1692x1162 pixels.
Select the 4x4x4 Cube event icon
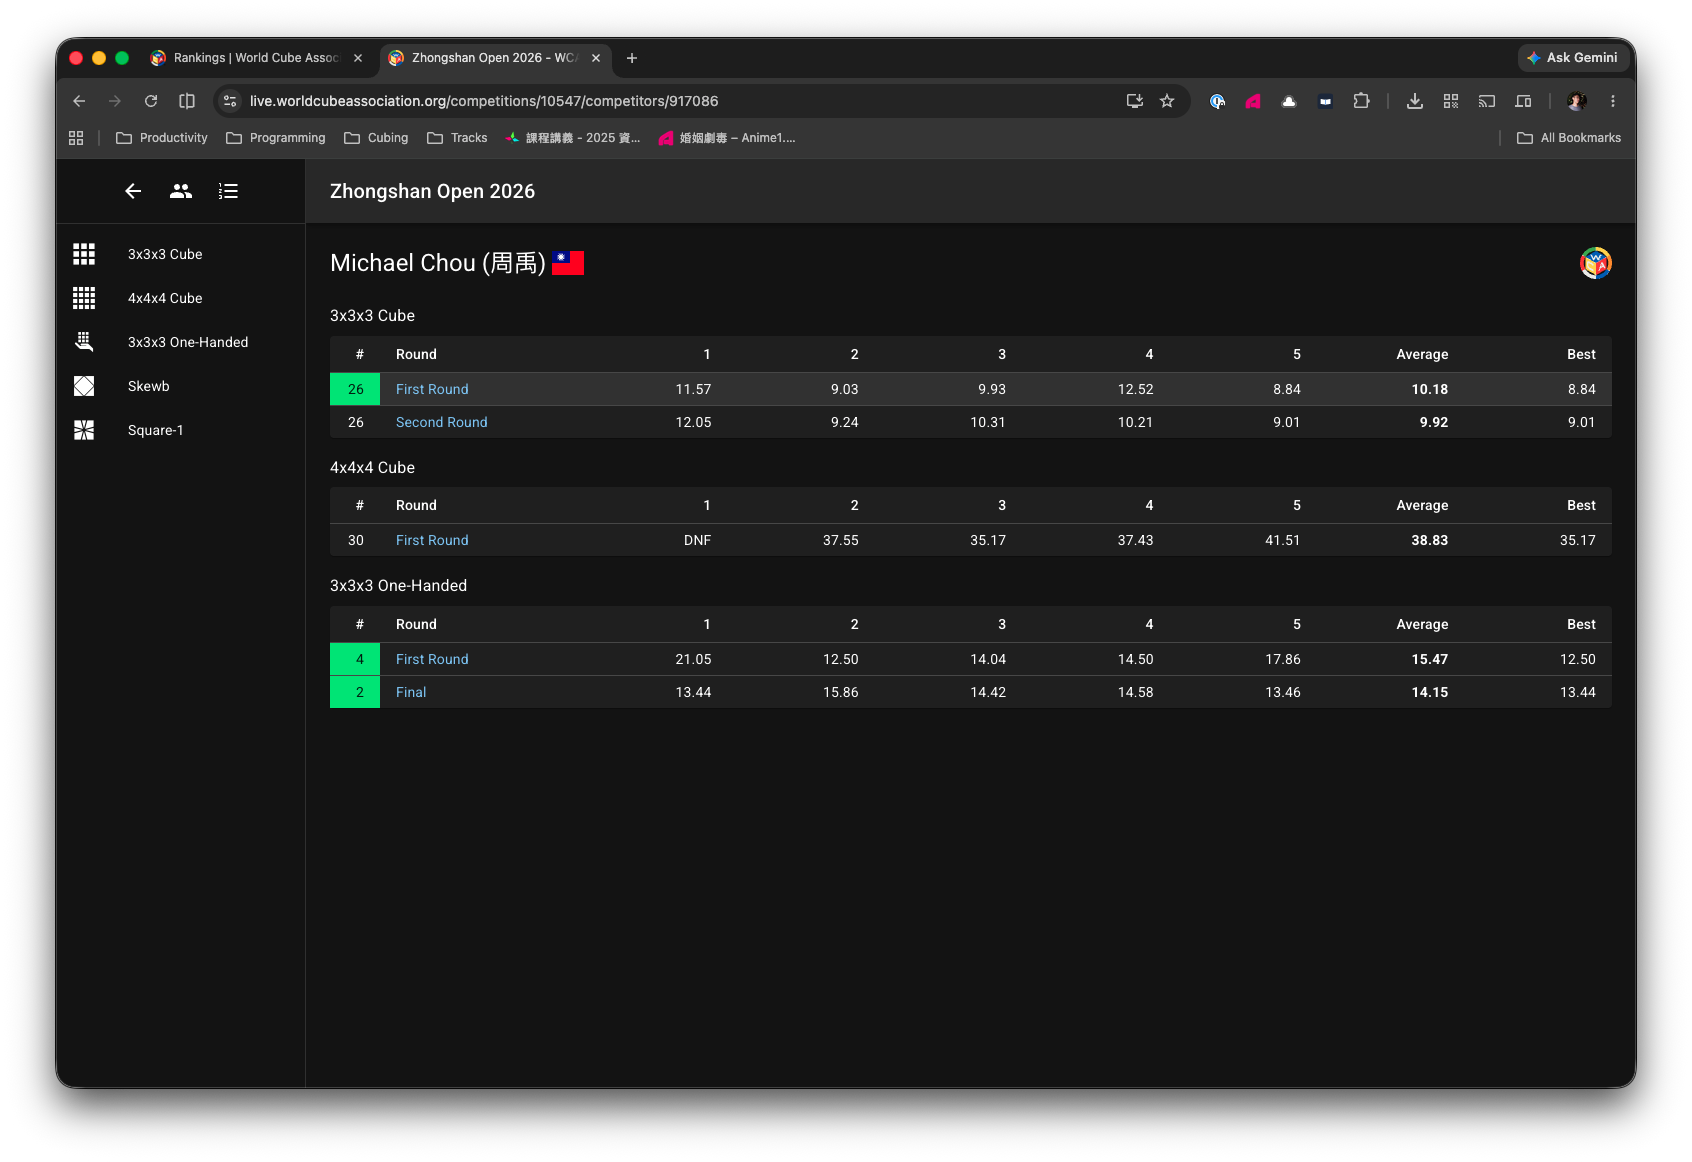point(84,298)
